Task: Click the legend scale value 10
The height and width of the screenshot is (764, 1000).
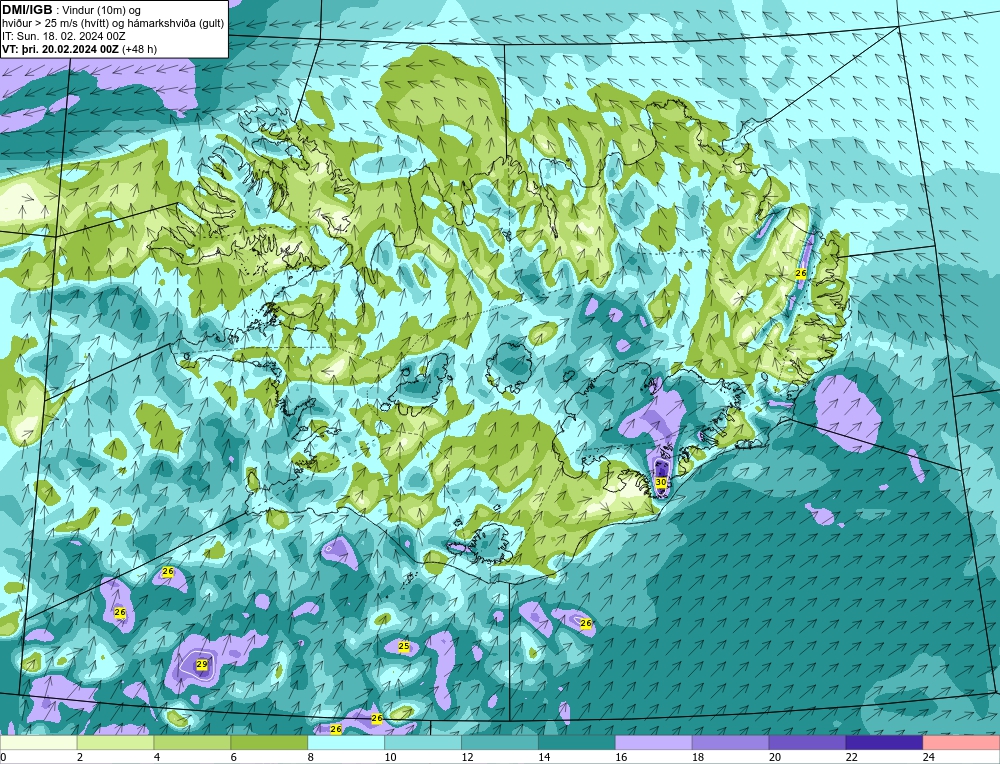Action: pyautogui.click(x=390, y=757)
